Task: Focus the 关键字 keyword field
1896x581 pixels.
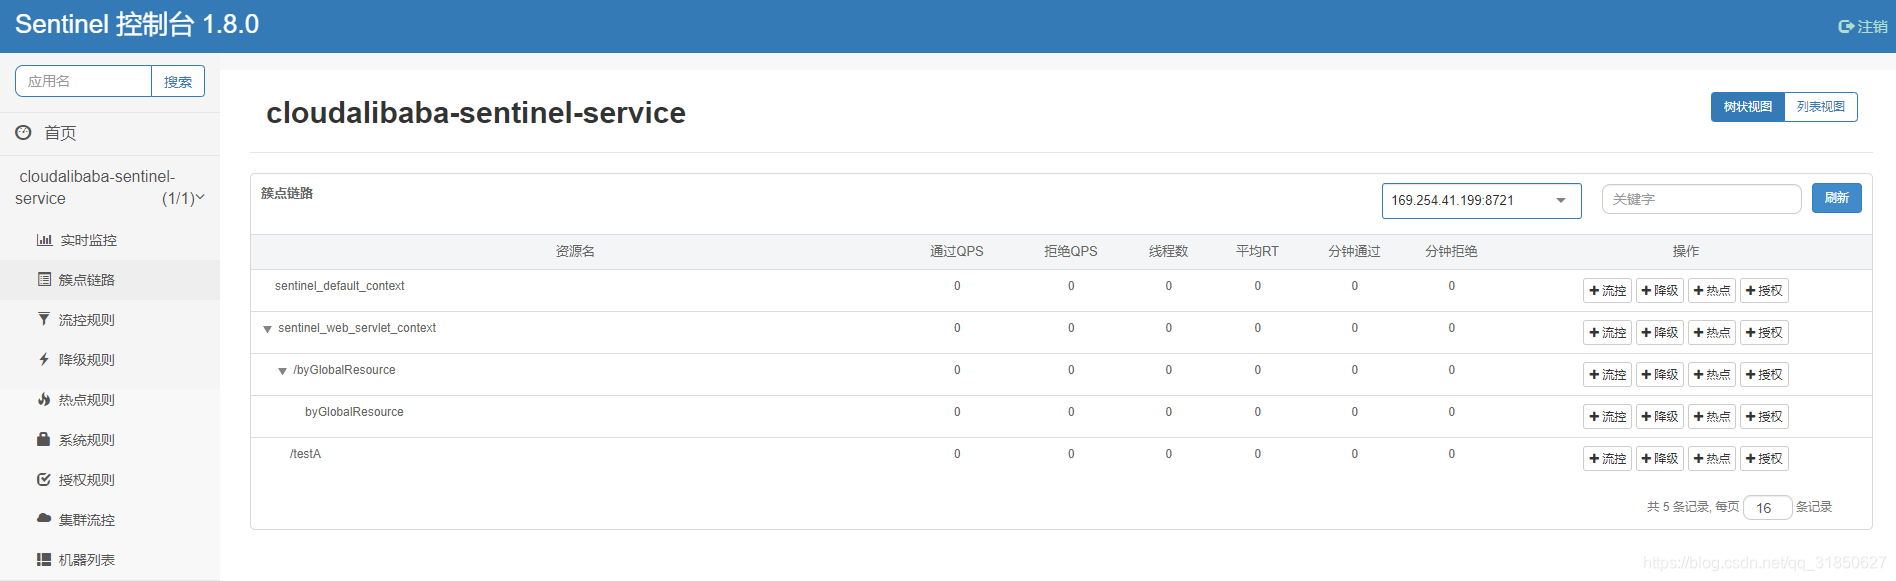Action: (x=1701, y=199)
